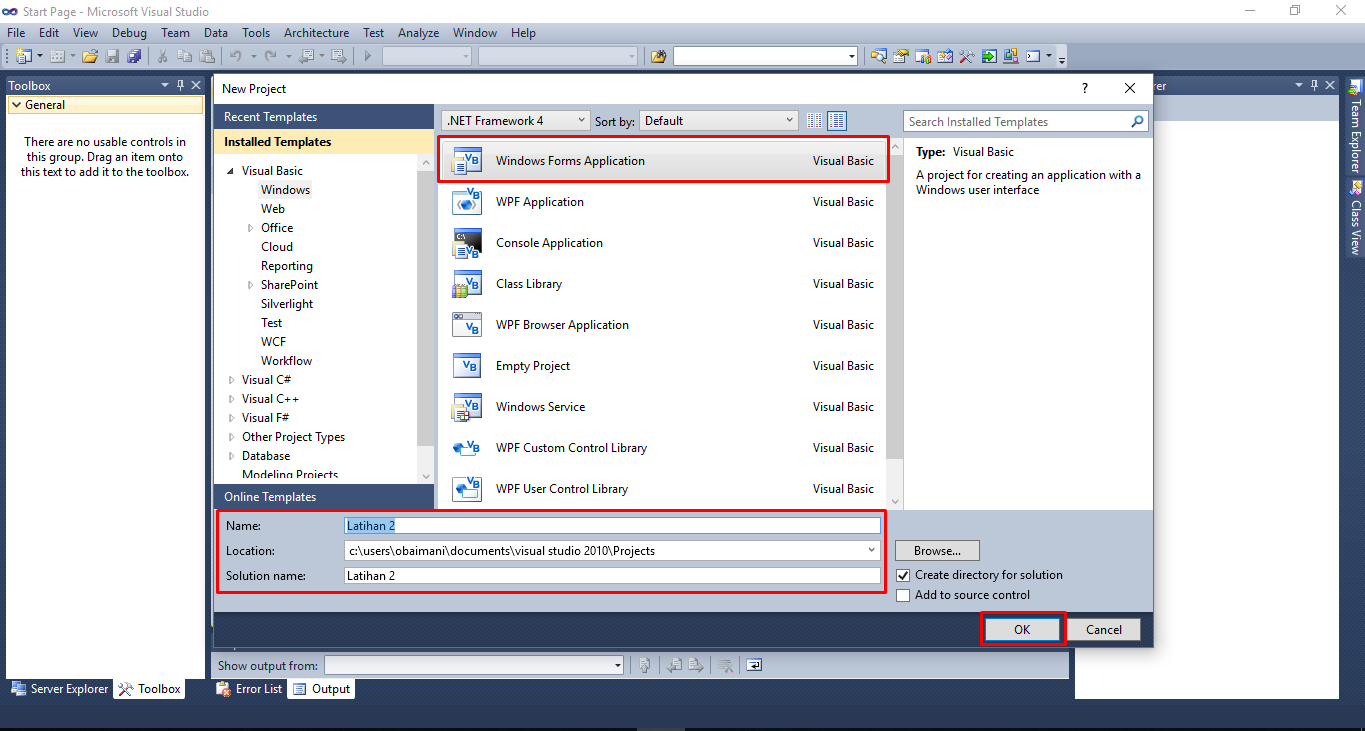This screenshot has height=731, width=1365.
Task: Click the Cut scissors toolbar icon
Action: (x=162, y=56)
